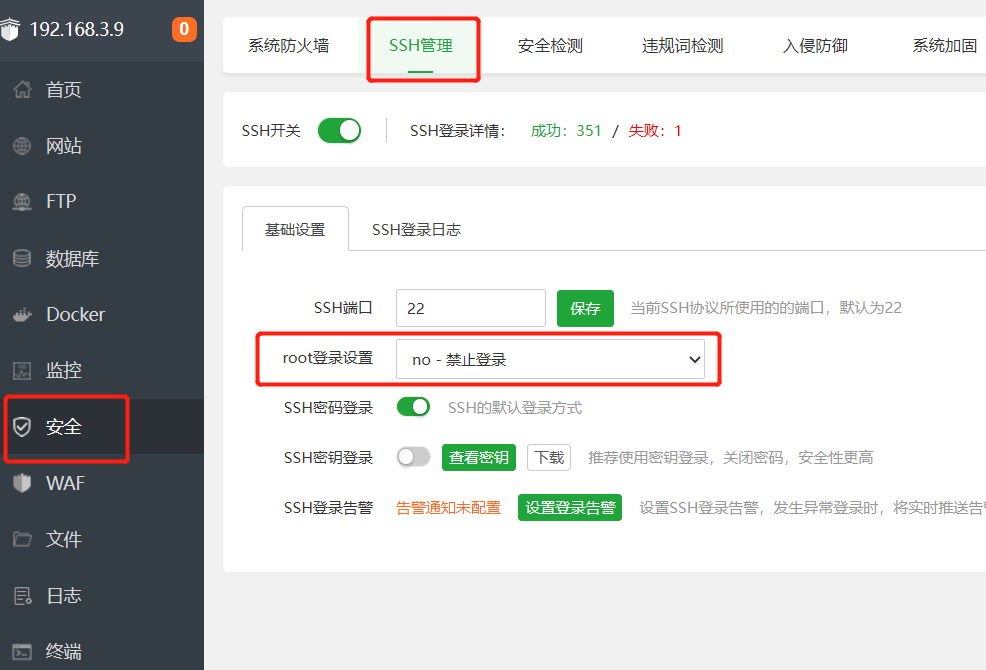
Task: Open the 系统加固 tab
Action: coord(944,46)
